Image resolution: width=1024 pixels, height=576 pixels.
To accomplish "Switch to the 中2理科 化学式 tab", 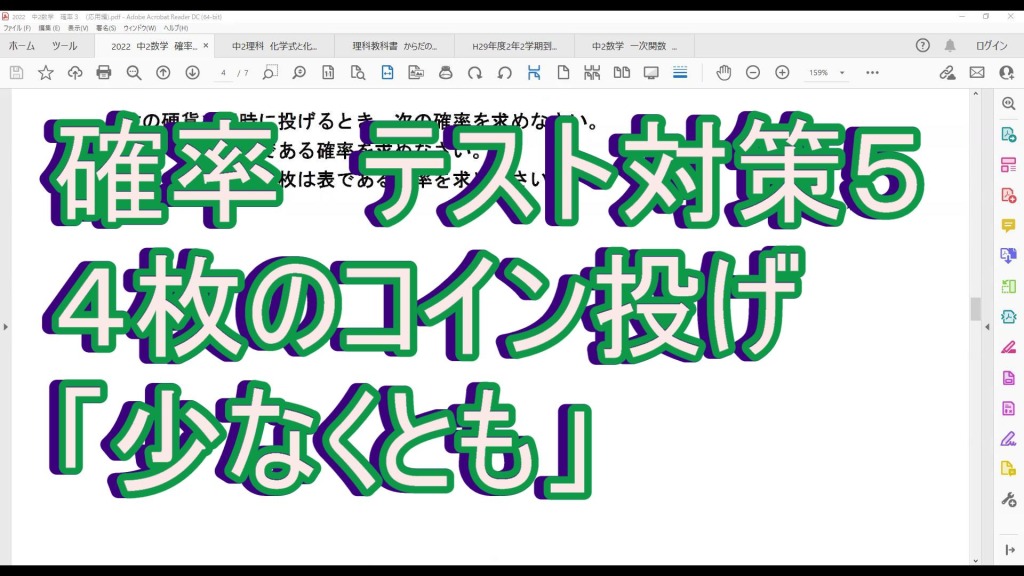I will (274, 46).
